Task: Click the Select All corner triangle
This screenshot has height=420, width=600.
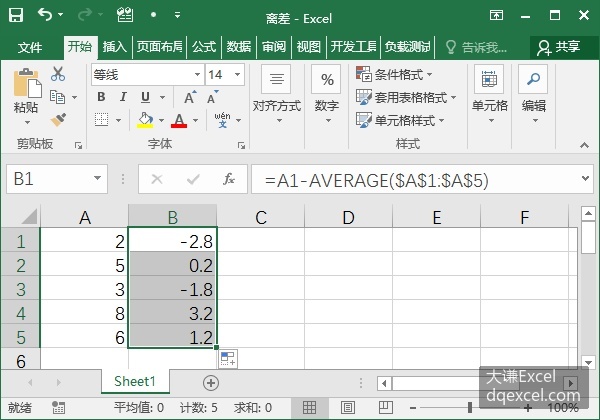Action: coord(29,216)
